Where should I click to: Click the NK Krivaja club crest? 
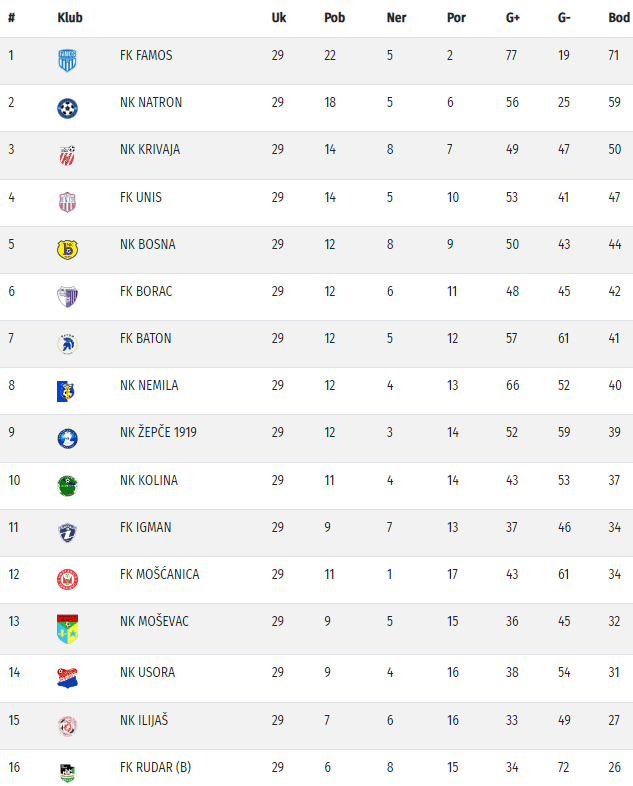[67, 154]
